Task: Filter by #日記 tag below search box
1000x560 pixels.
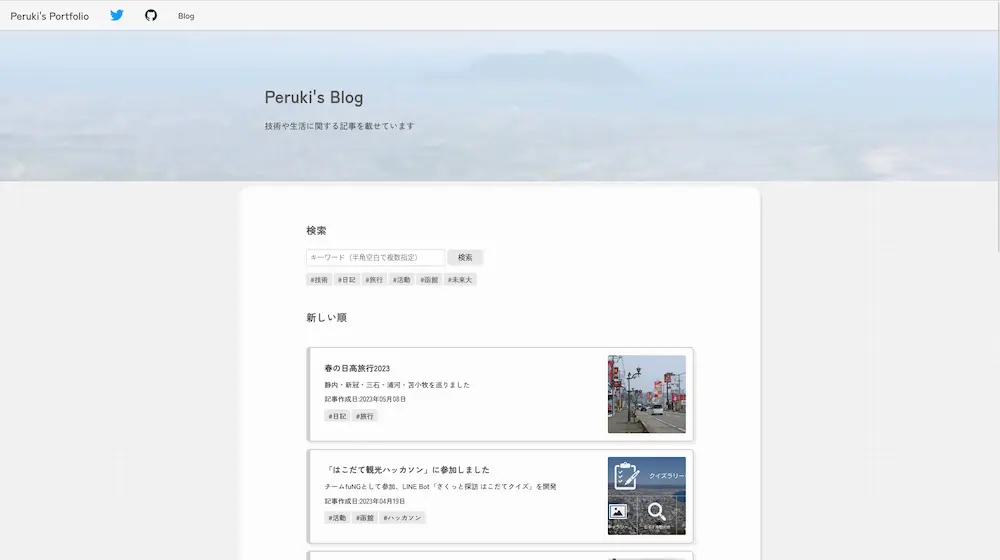Action: point(346,279)
